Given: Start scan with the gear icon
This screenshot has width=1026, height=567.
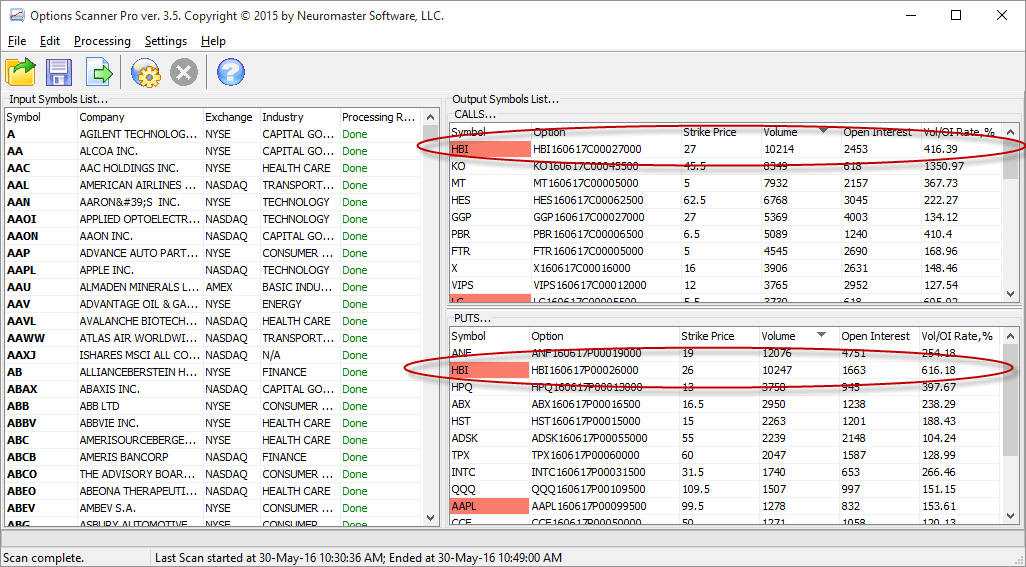Looking at the screenshot, I should pos(145,72).
